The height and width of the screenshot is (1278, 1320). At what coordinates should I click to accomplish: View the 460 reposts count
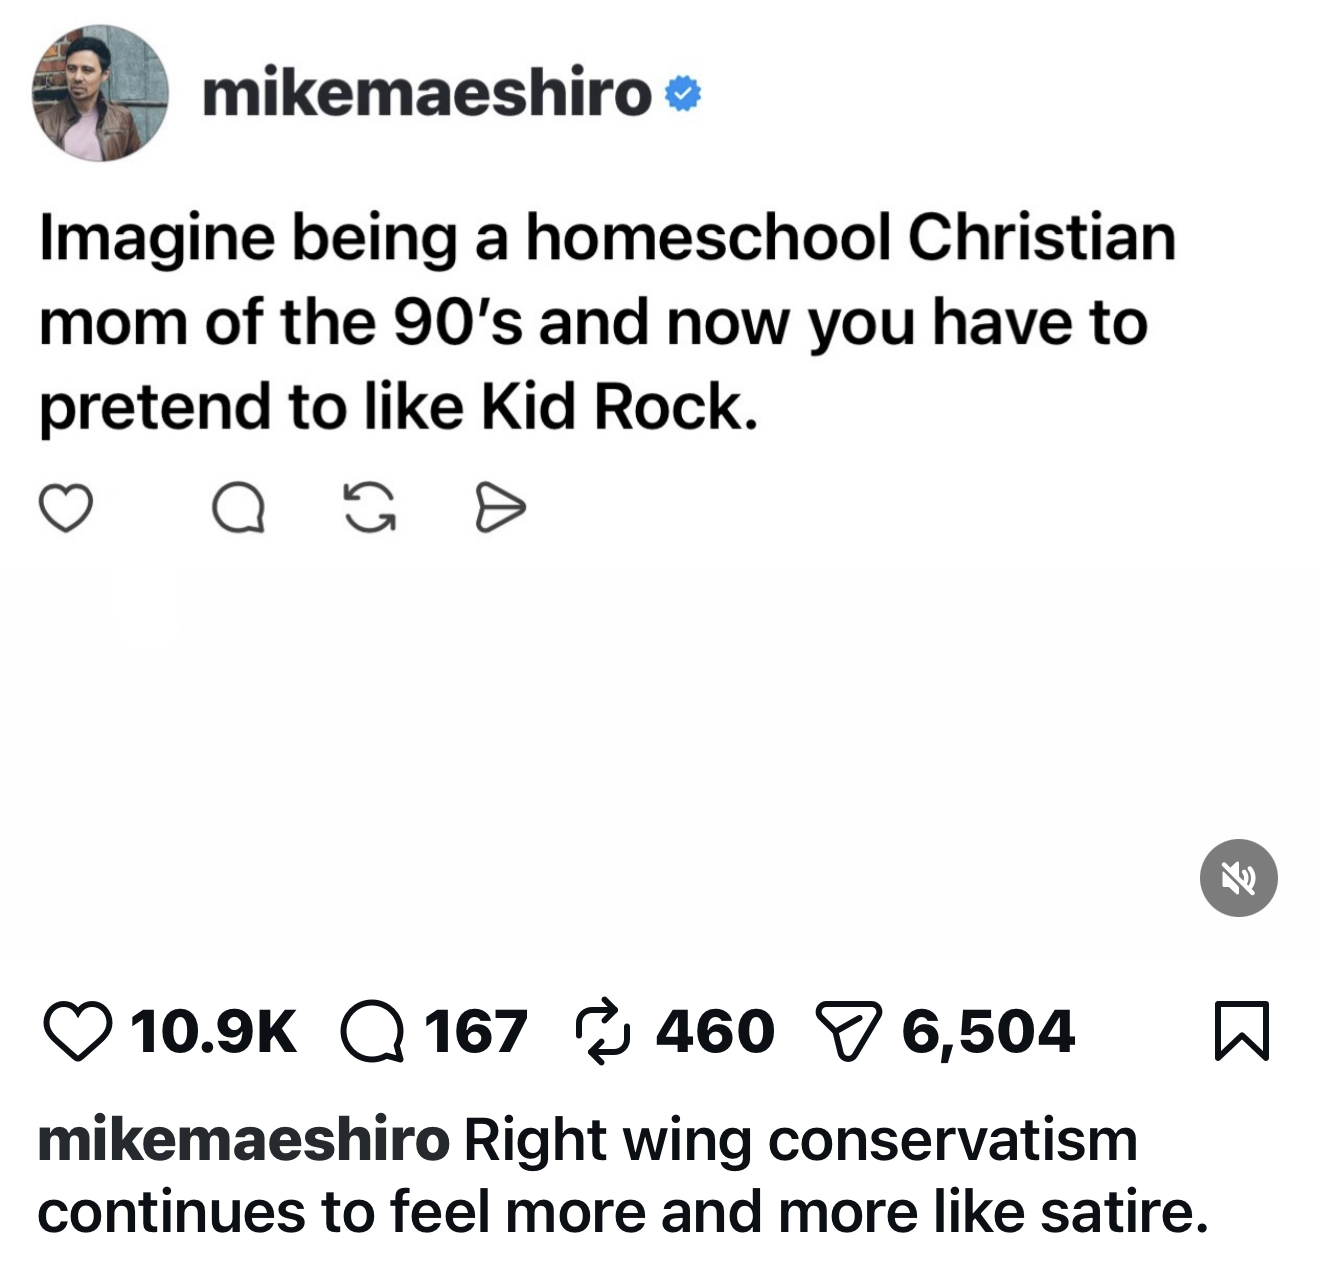pyautogui.click(x=715, y=1032)
